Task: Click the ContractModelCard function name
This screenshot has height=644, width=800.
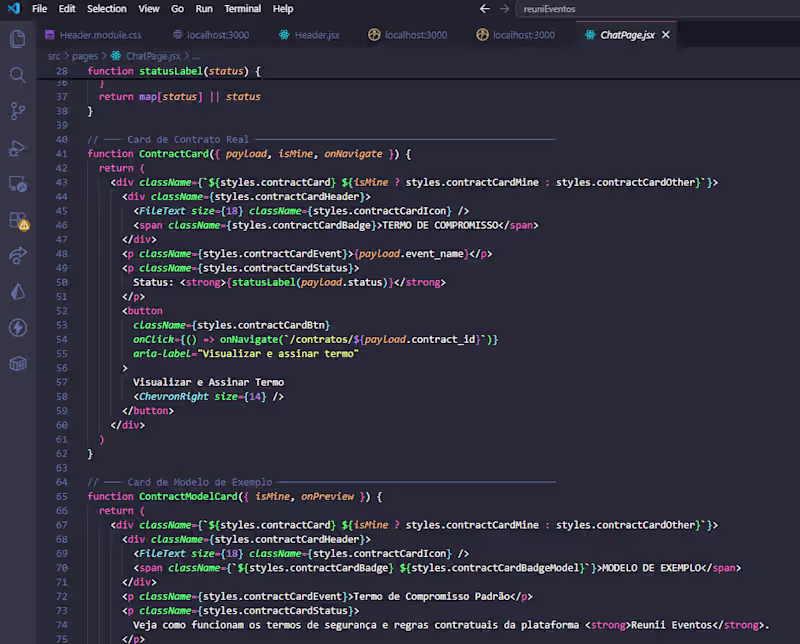Action: (188, 497)
